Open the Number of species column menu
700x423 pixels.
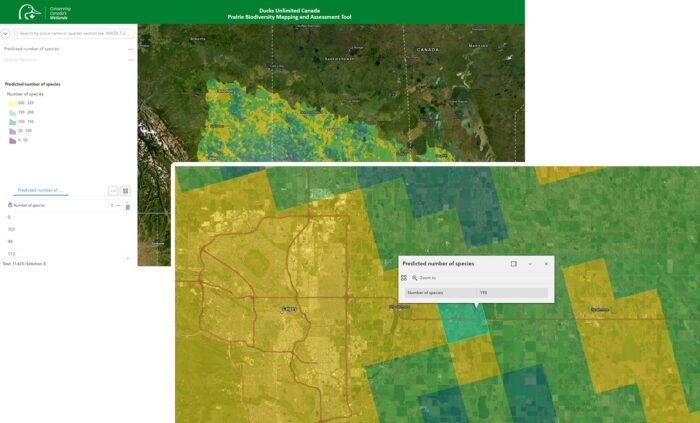click(118, 205)
